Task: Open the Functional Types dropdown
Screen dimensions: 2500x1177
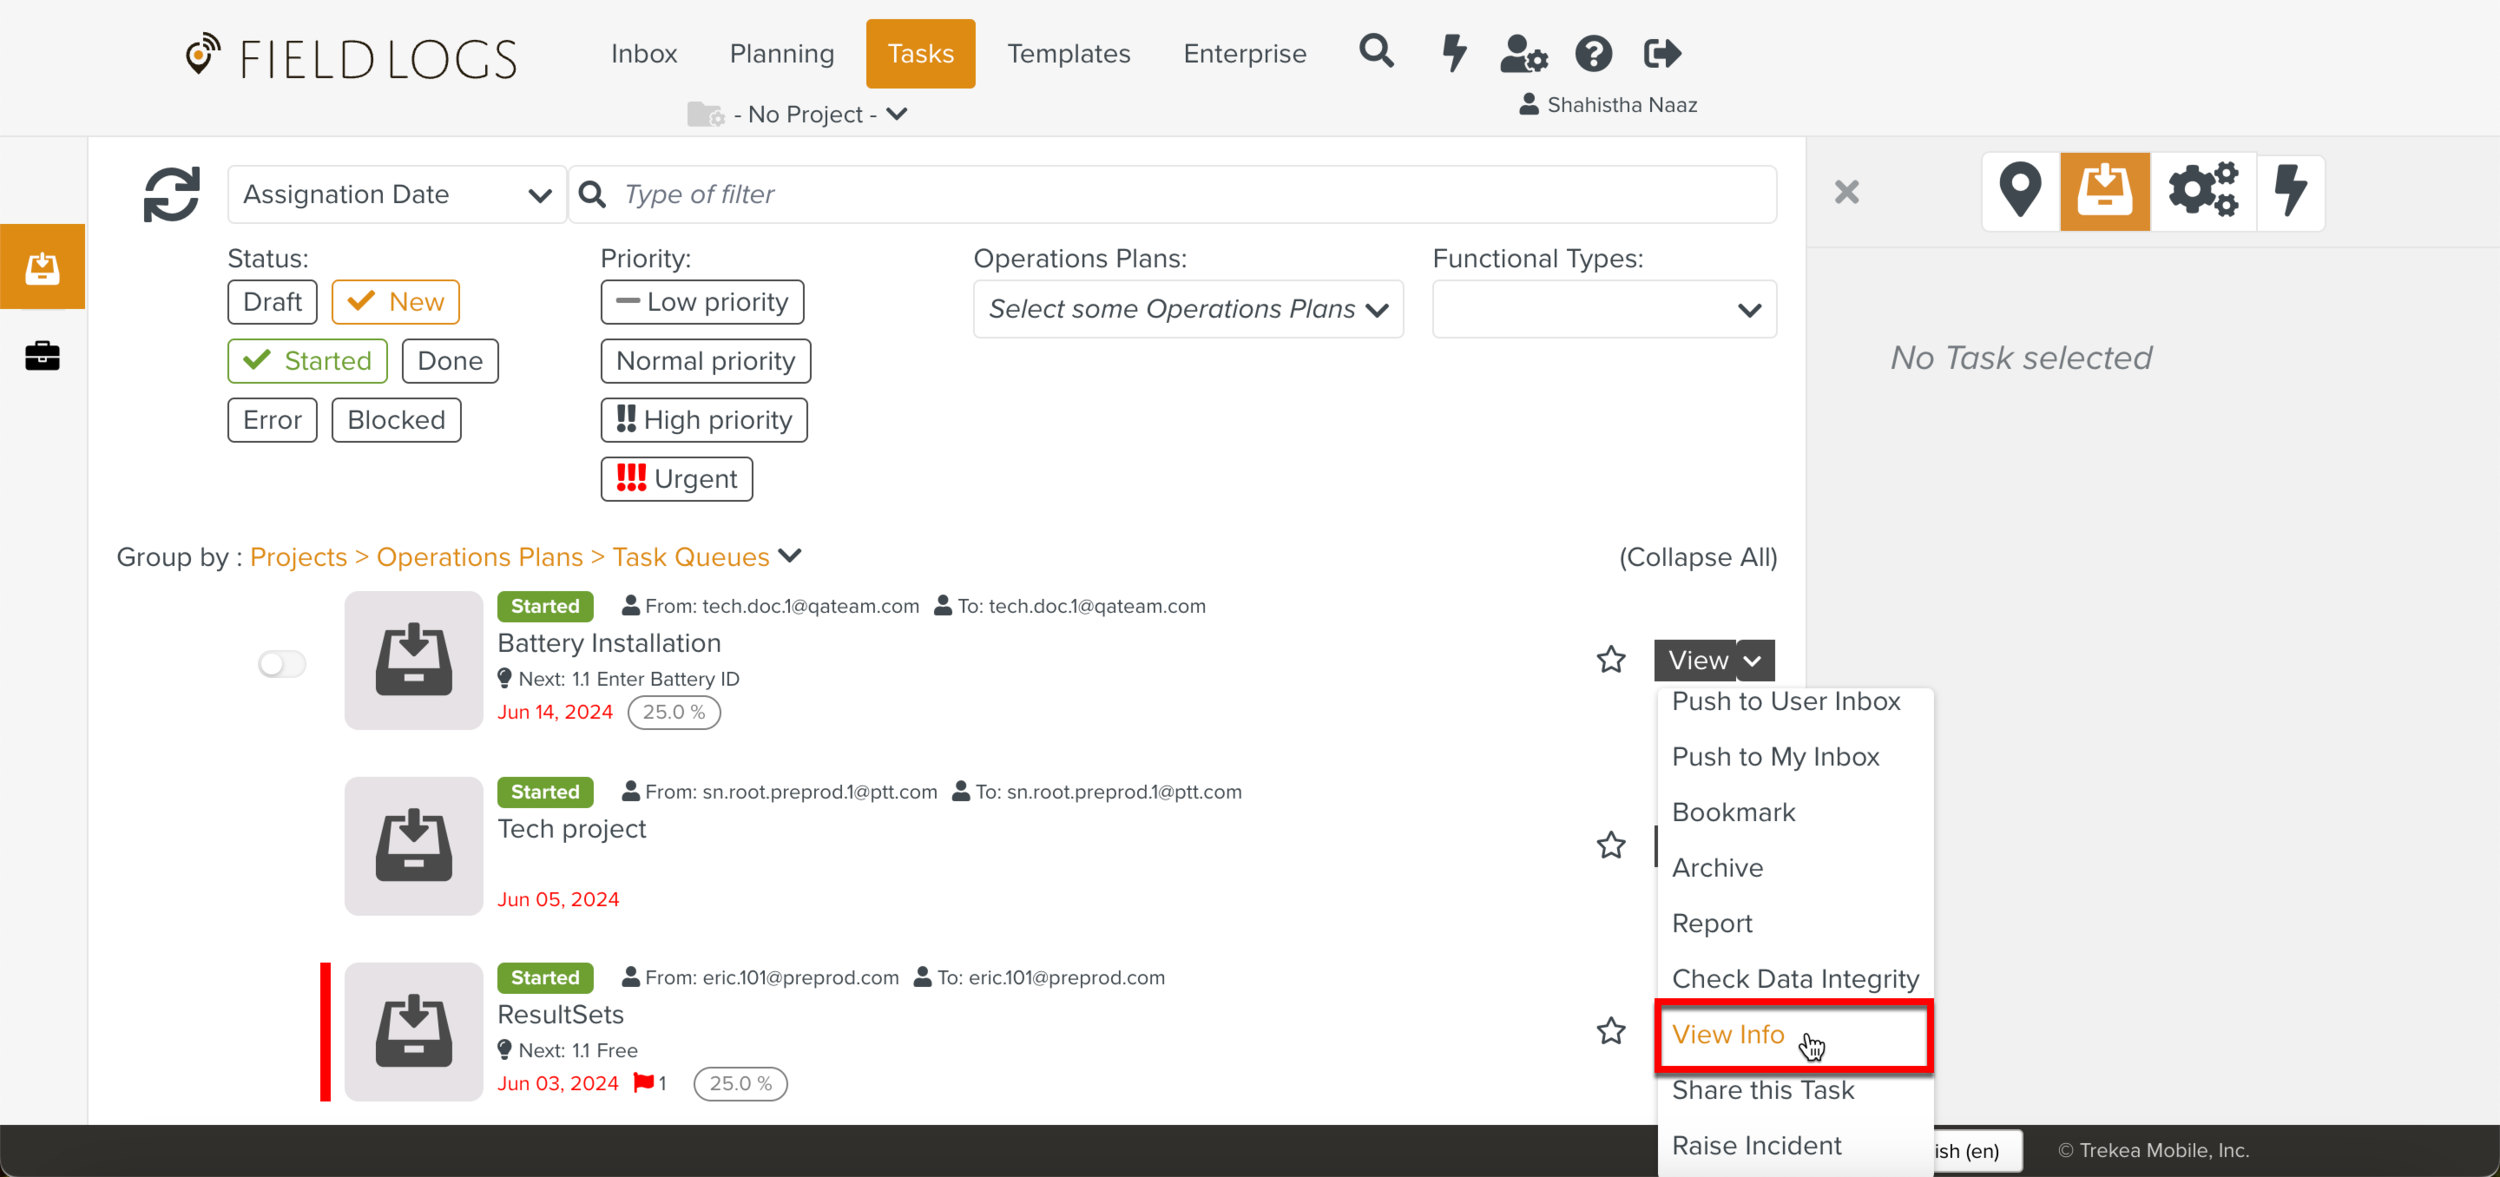Action: [1603, 310]
